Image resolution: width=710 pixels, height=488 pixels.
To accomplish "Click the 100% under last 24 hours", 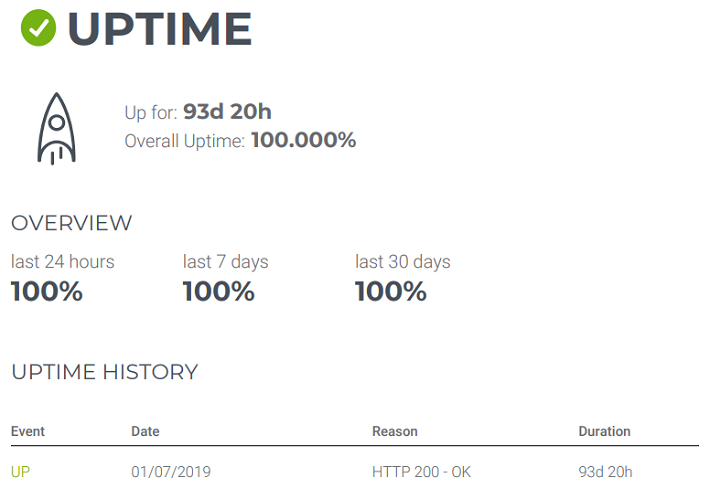I will click(47, 291).
